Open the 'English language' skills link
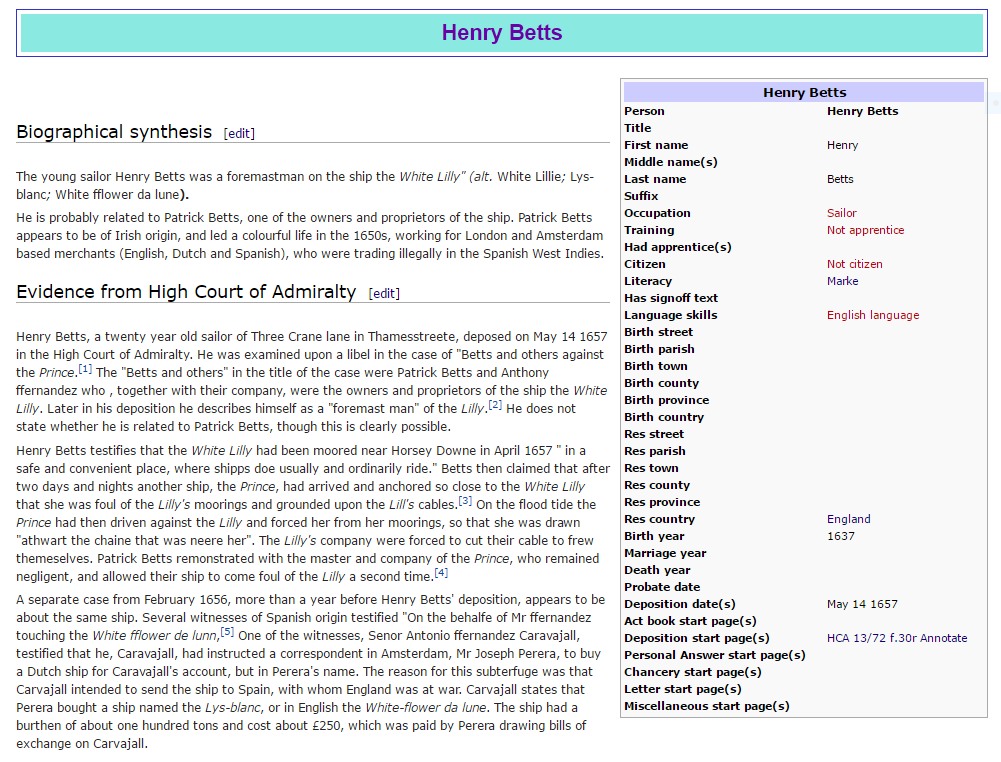 872,315
